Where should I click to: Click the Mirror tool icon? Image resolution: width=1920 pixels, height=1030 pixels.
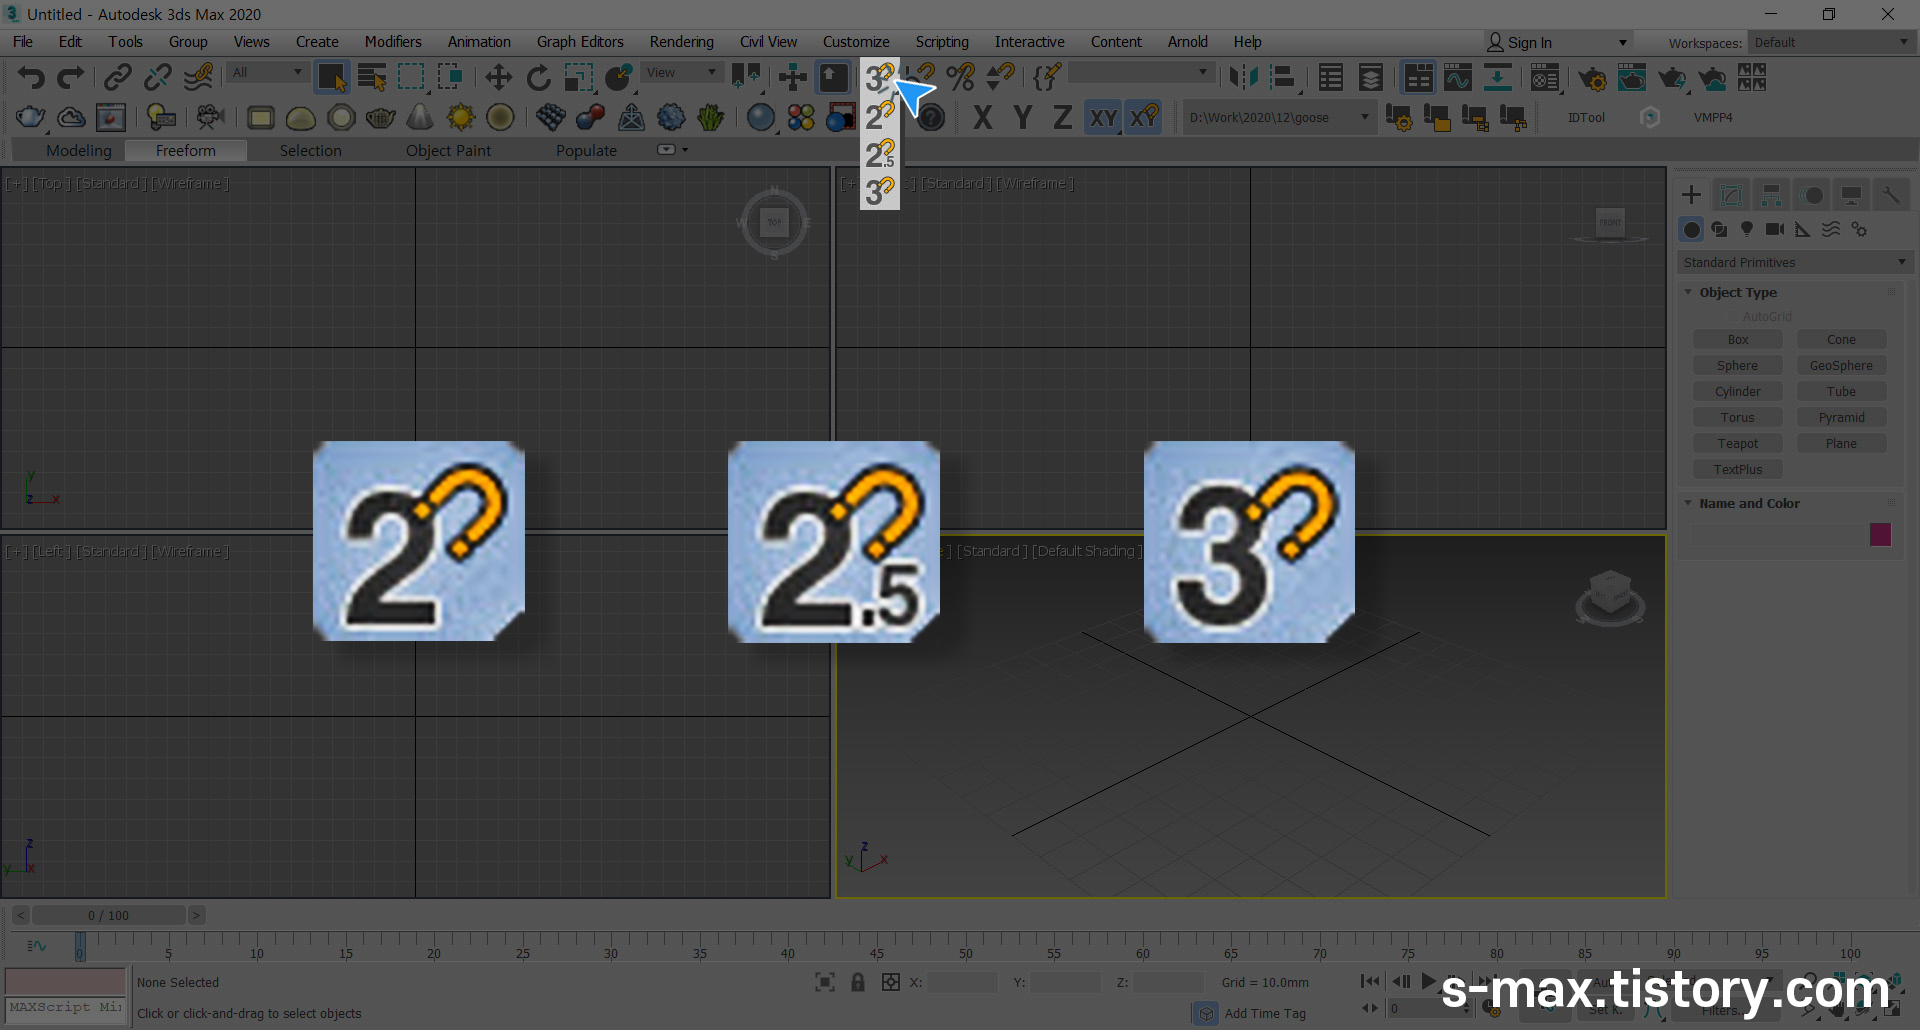point(1243,77)
